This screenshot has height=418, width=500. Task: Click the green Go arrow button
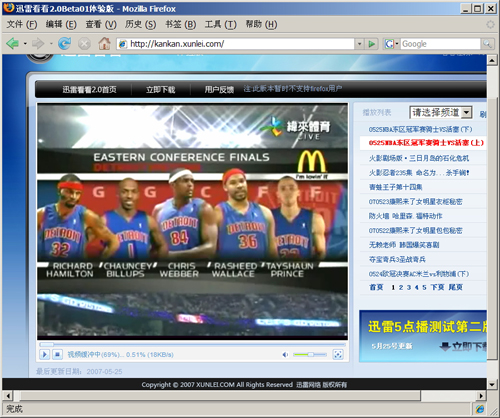click(372, 44)
